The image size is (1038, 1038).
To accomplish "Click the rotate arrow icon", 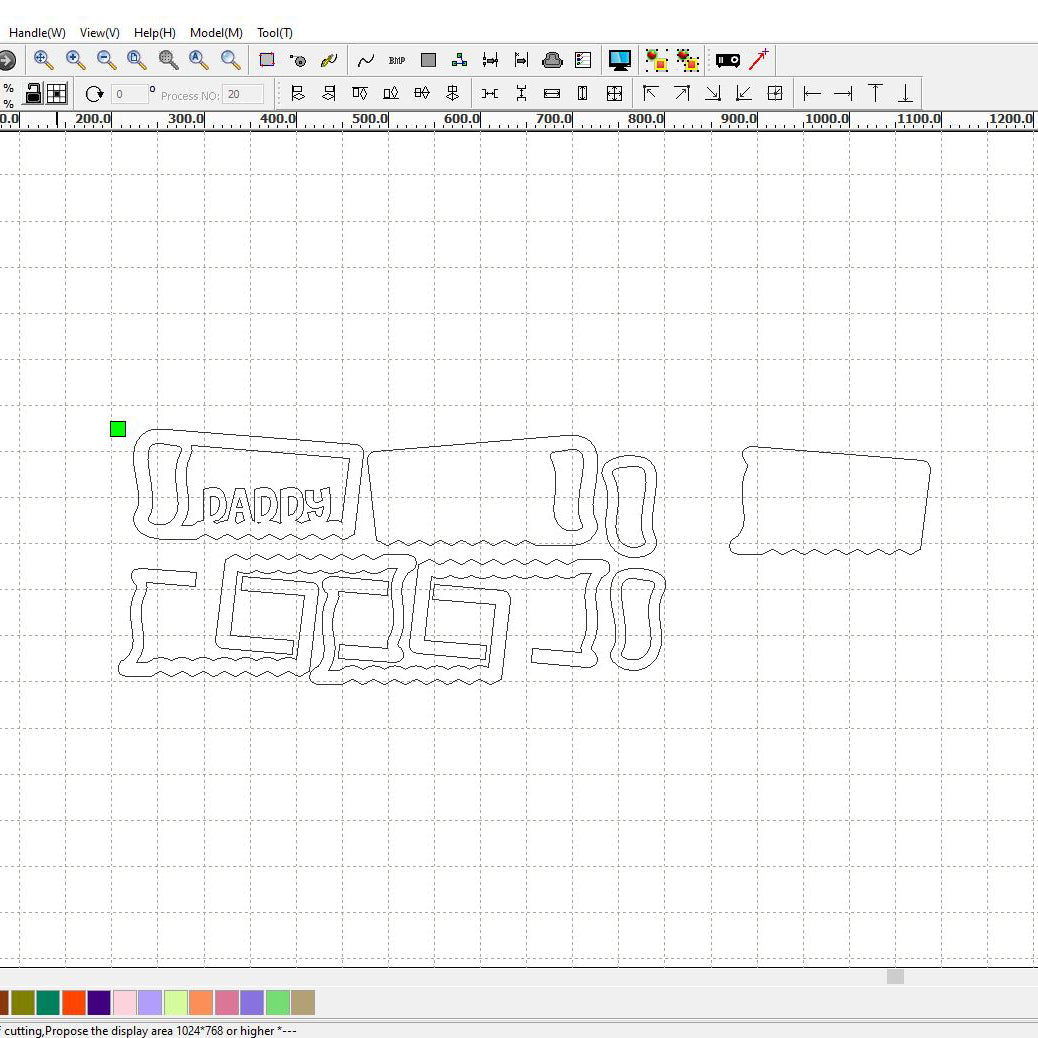I will click(x=94, y=94).
